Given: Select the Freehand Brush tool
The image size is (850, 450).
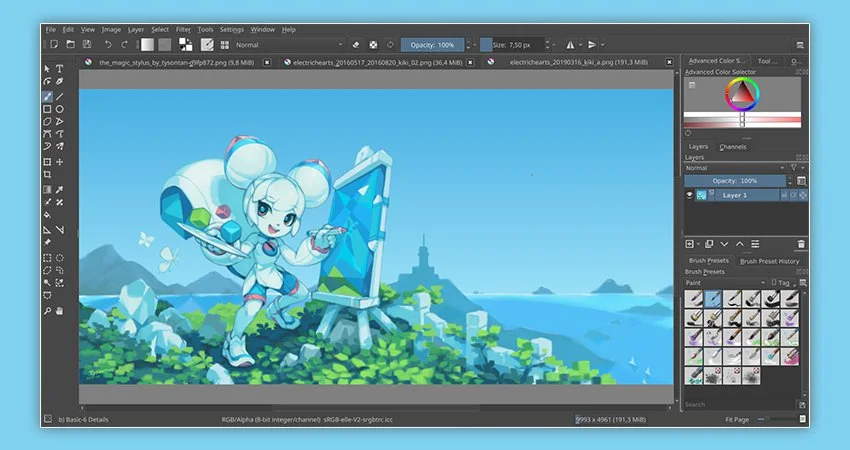Looking at the screenshot, I should tap(47, 97).
